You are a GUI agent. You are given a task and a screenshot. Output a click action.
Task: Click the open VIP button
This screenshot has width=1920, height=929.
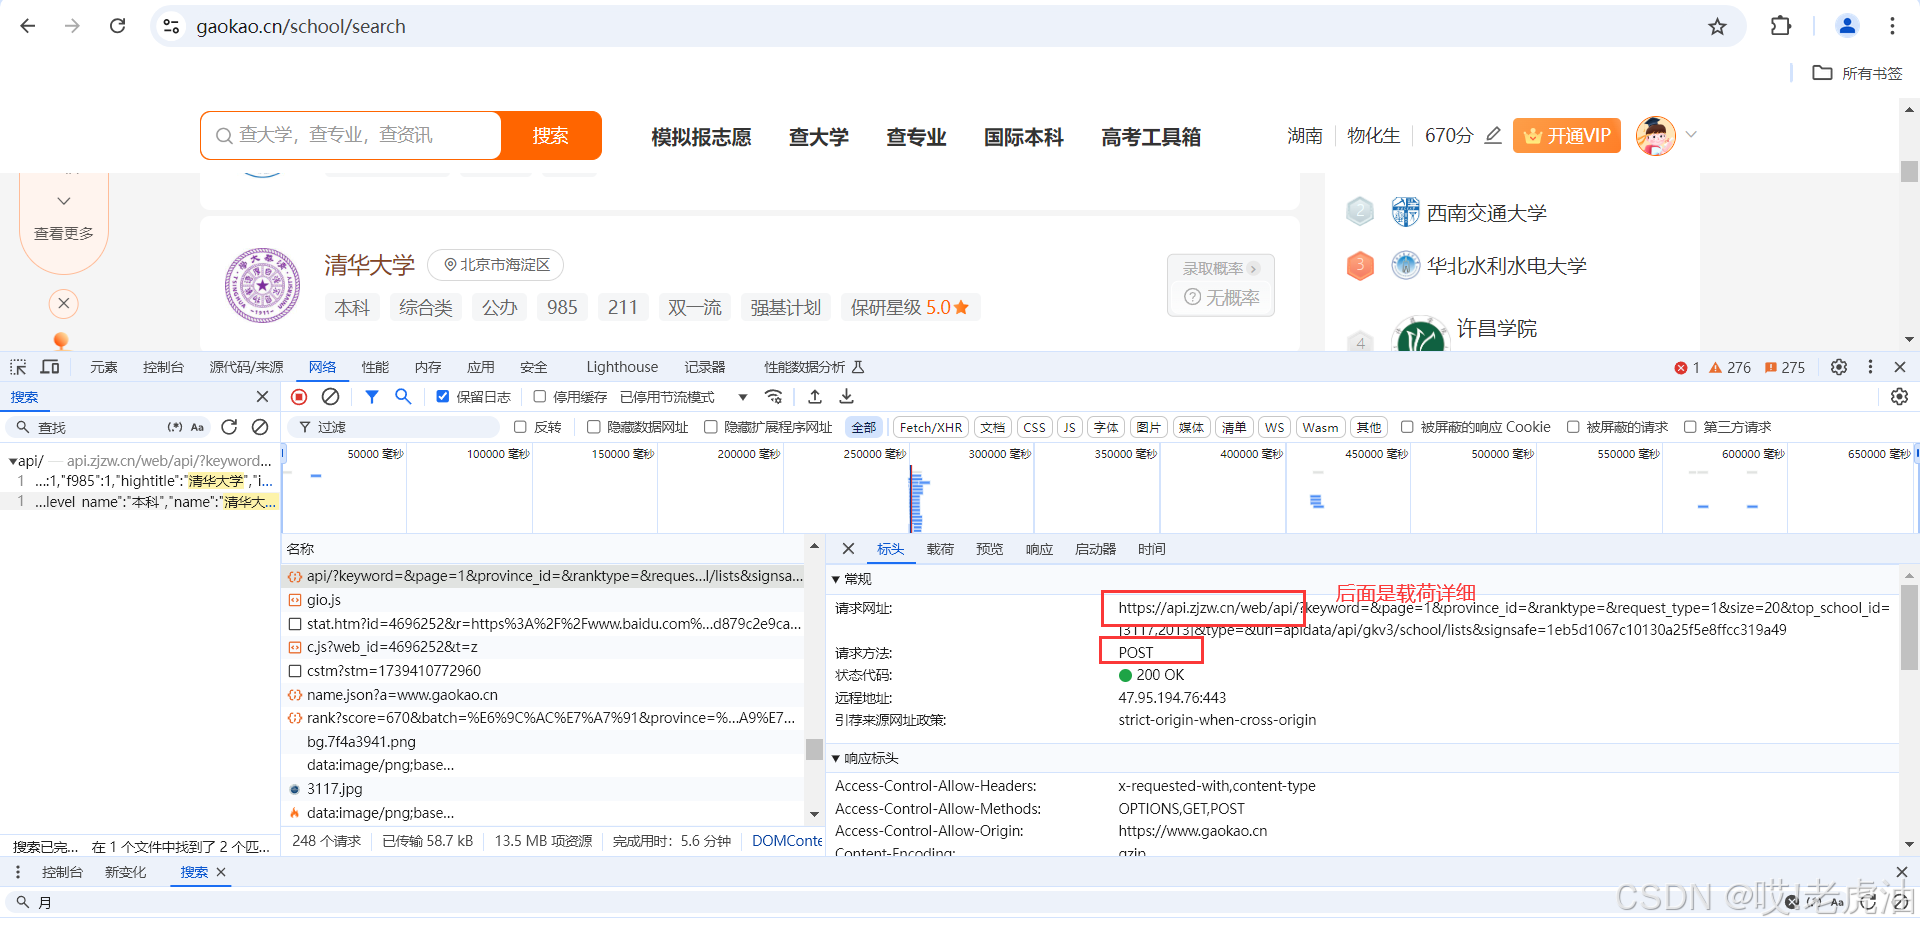(x=1566, y=135)
